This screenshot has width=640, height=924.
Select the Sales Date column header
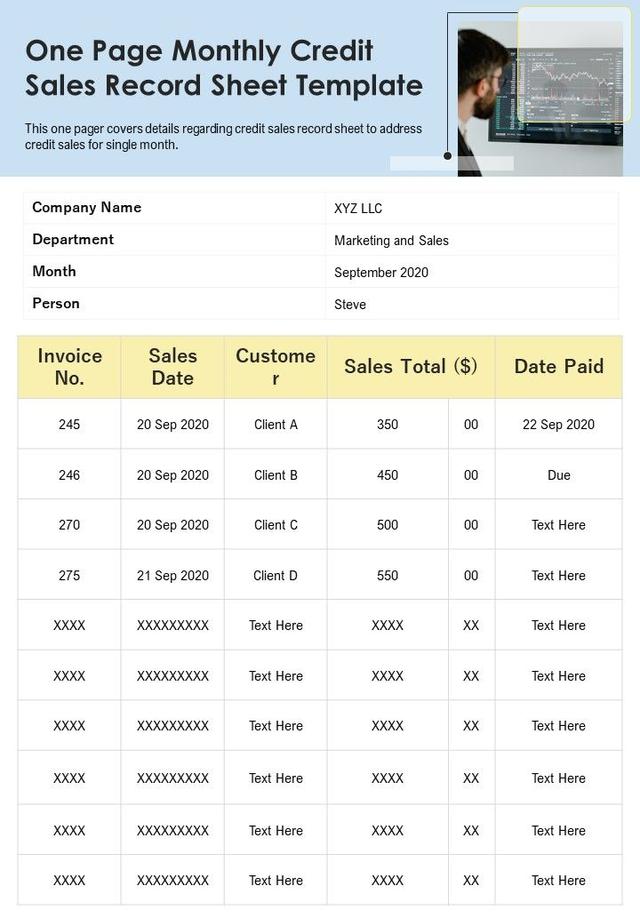(173, 367)
